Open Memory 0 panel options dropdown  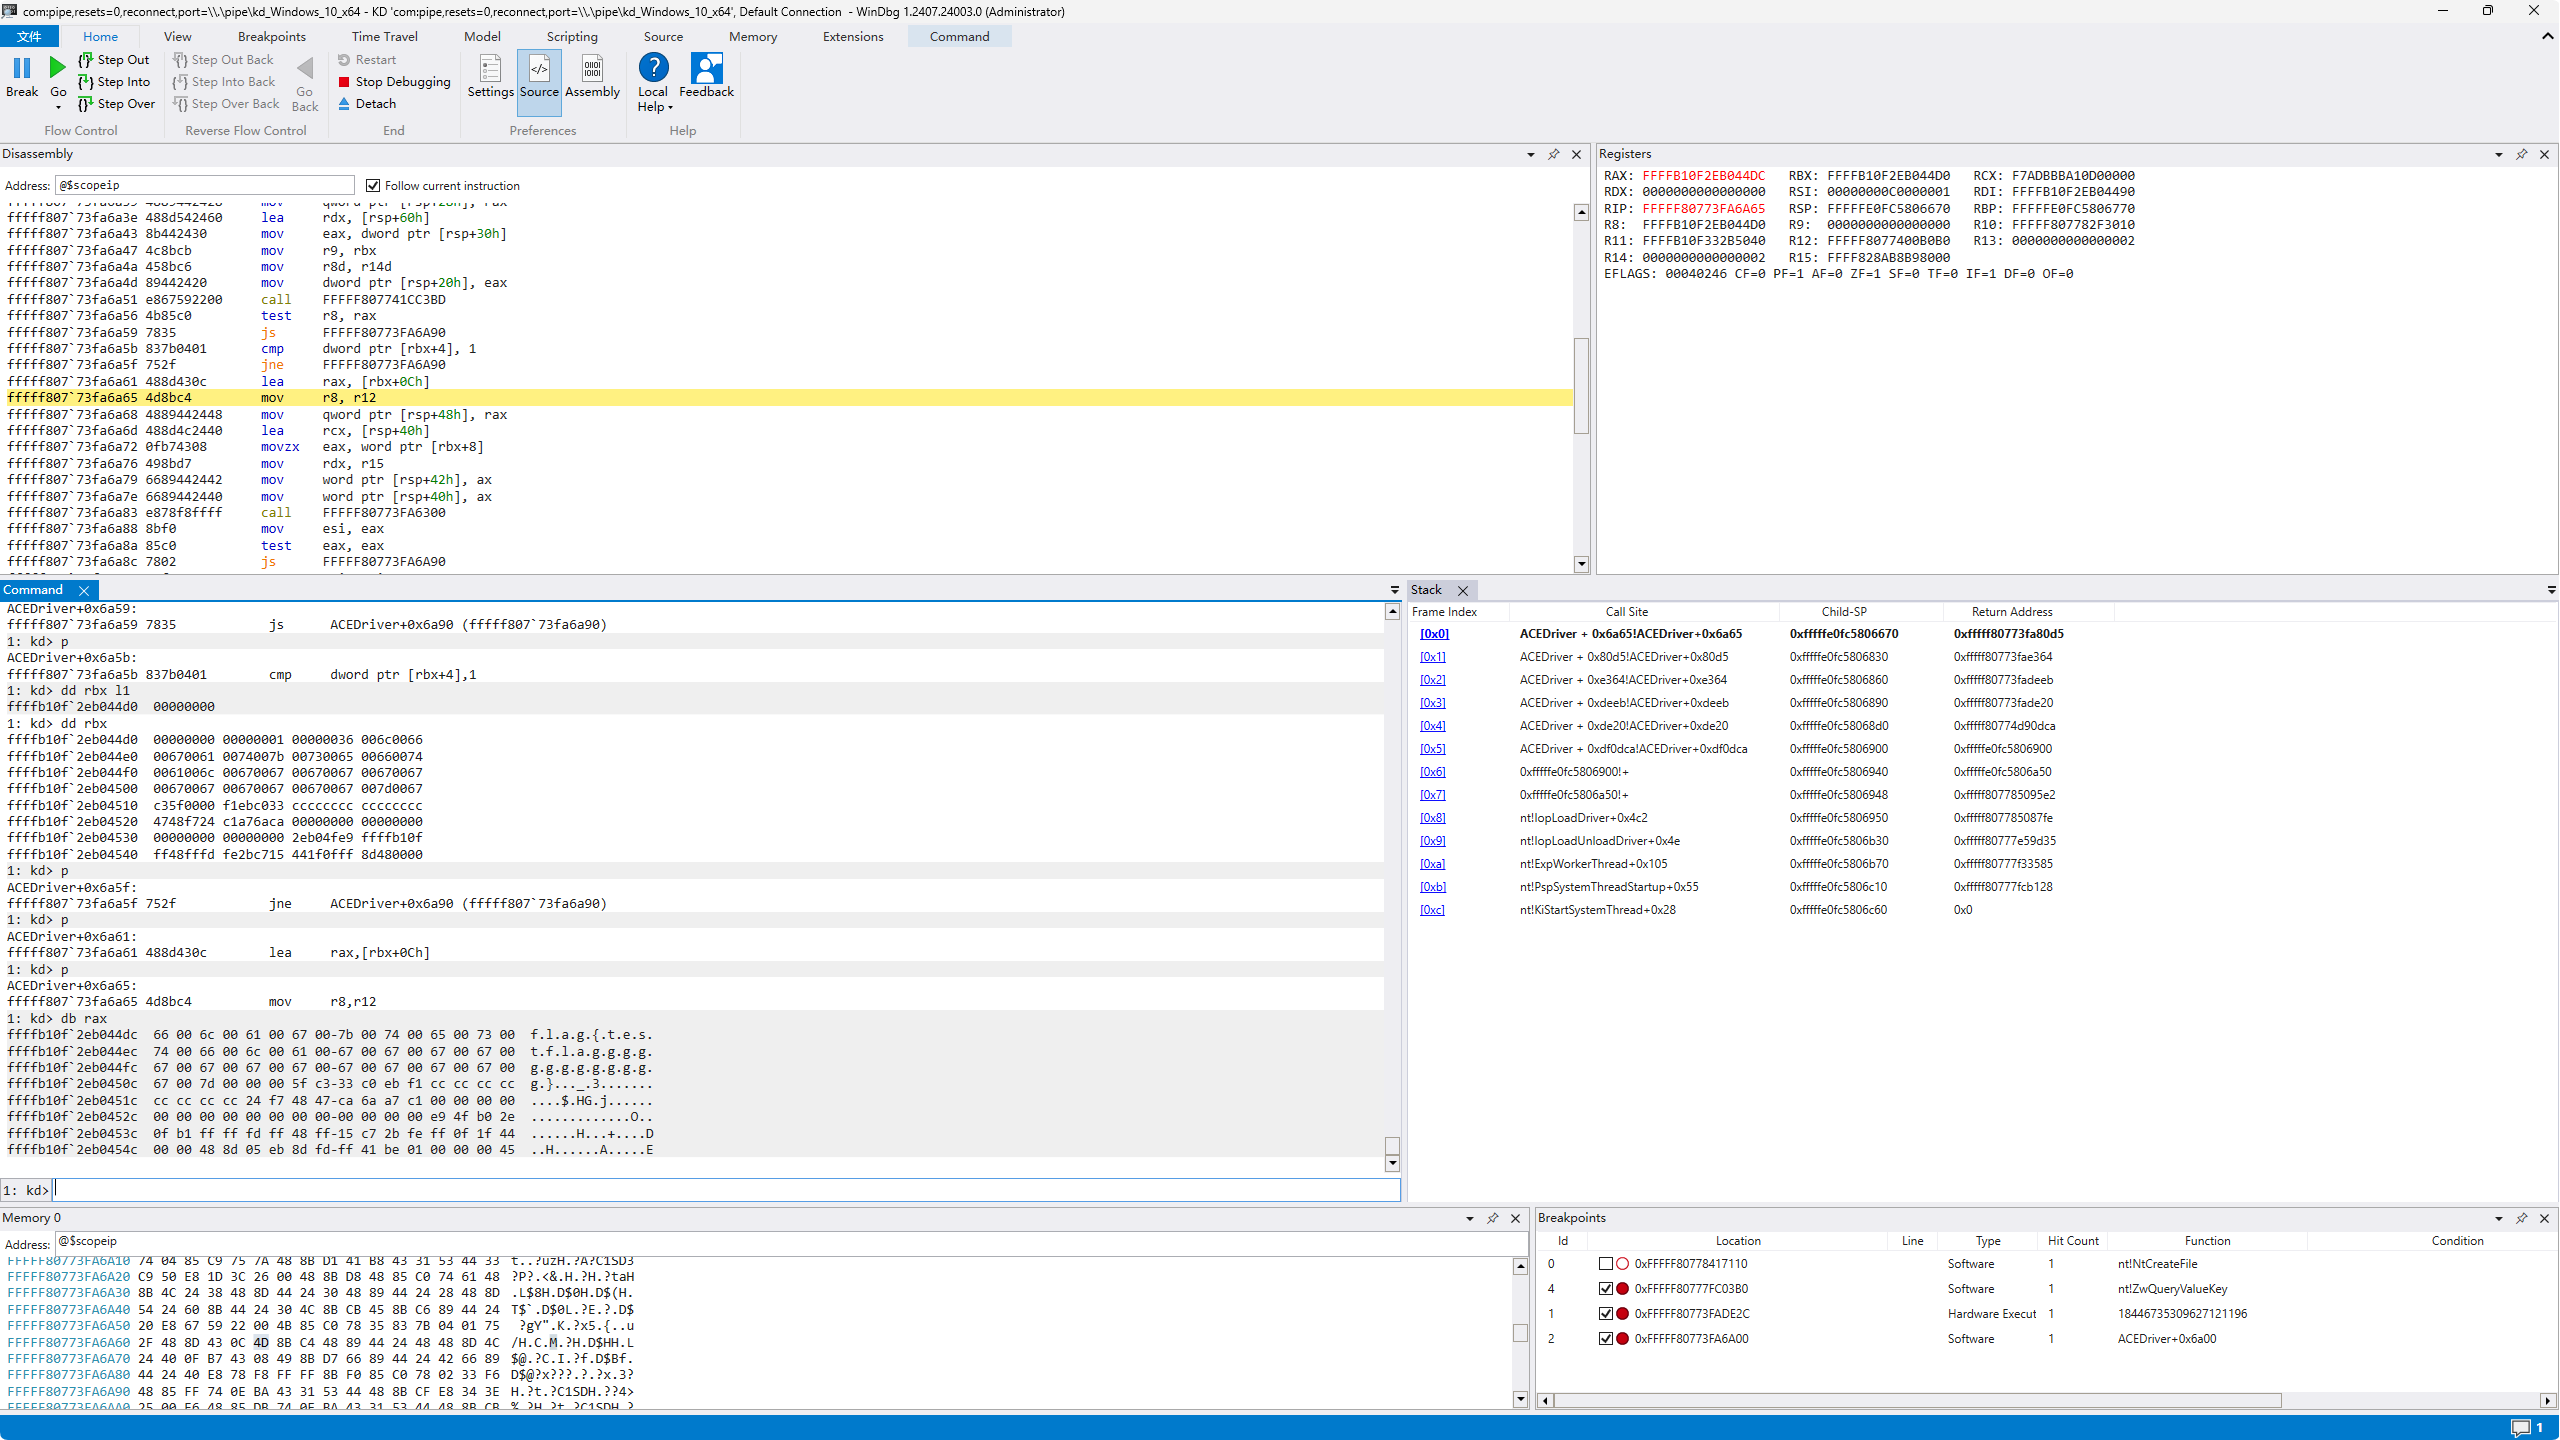(x=1469, y=1219)
